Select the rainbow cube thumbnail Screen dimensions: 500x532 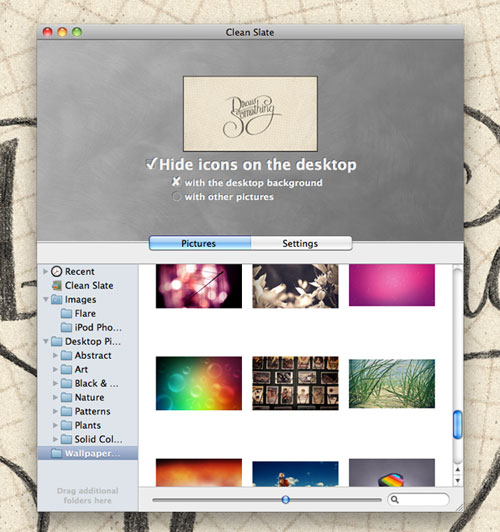point(392,473)
